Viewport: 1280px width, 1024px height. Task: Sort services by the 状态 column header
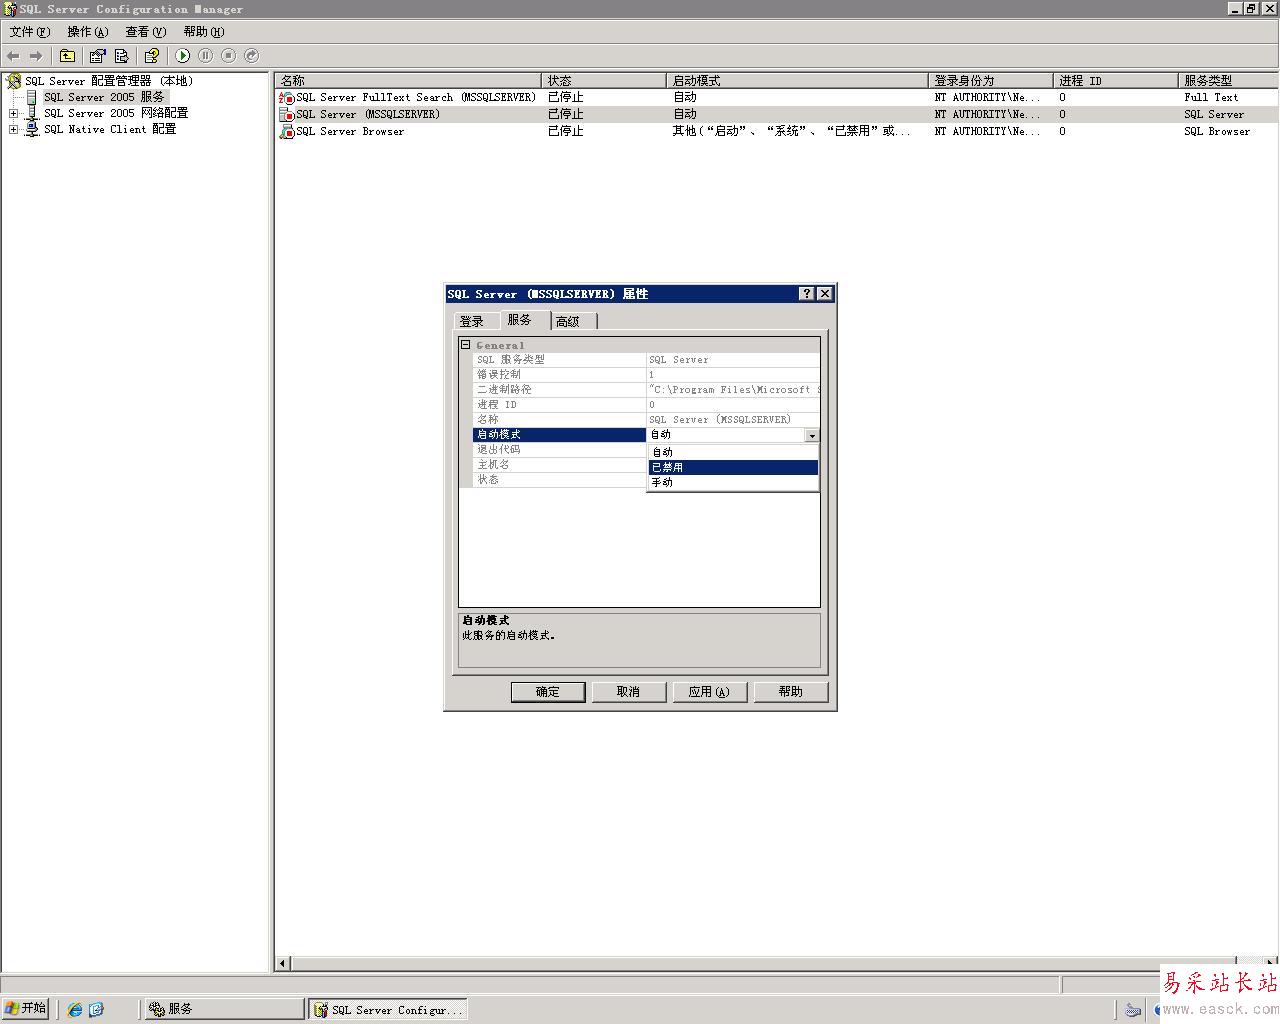point(603,80)
